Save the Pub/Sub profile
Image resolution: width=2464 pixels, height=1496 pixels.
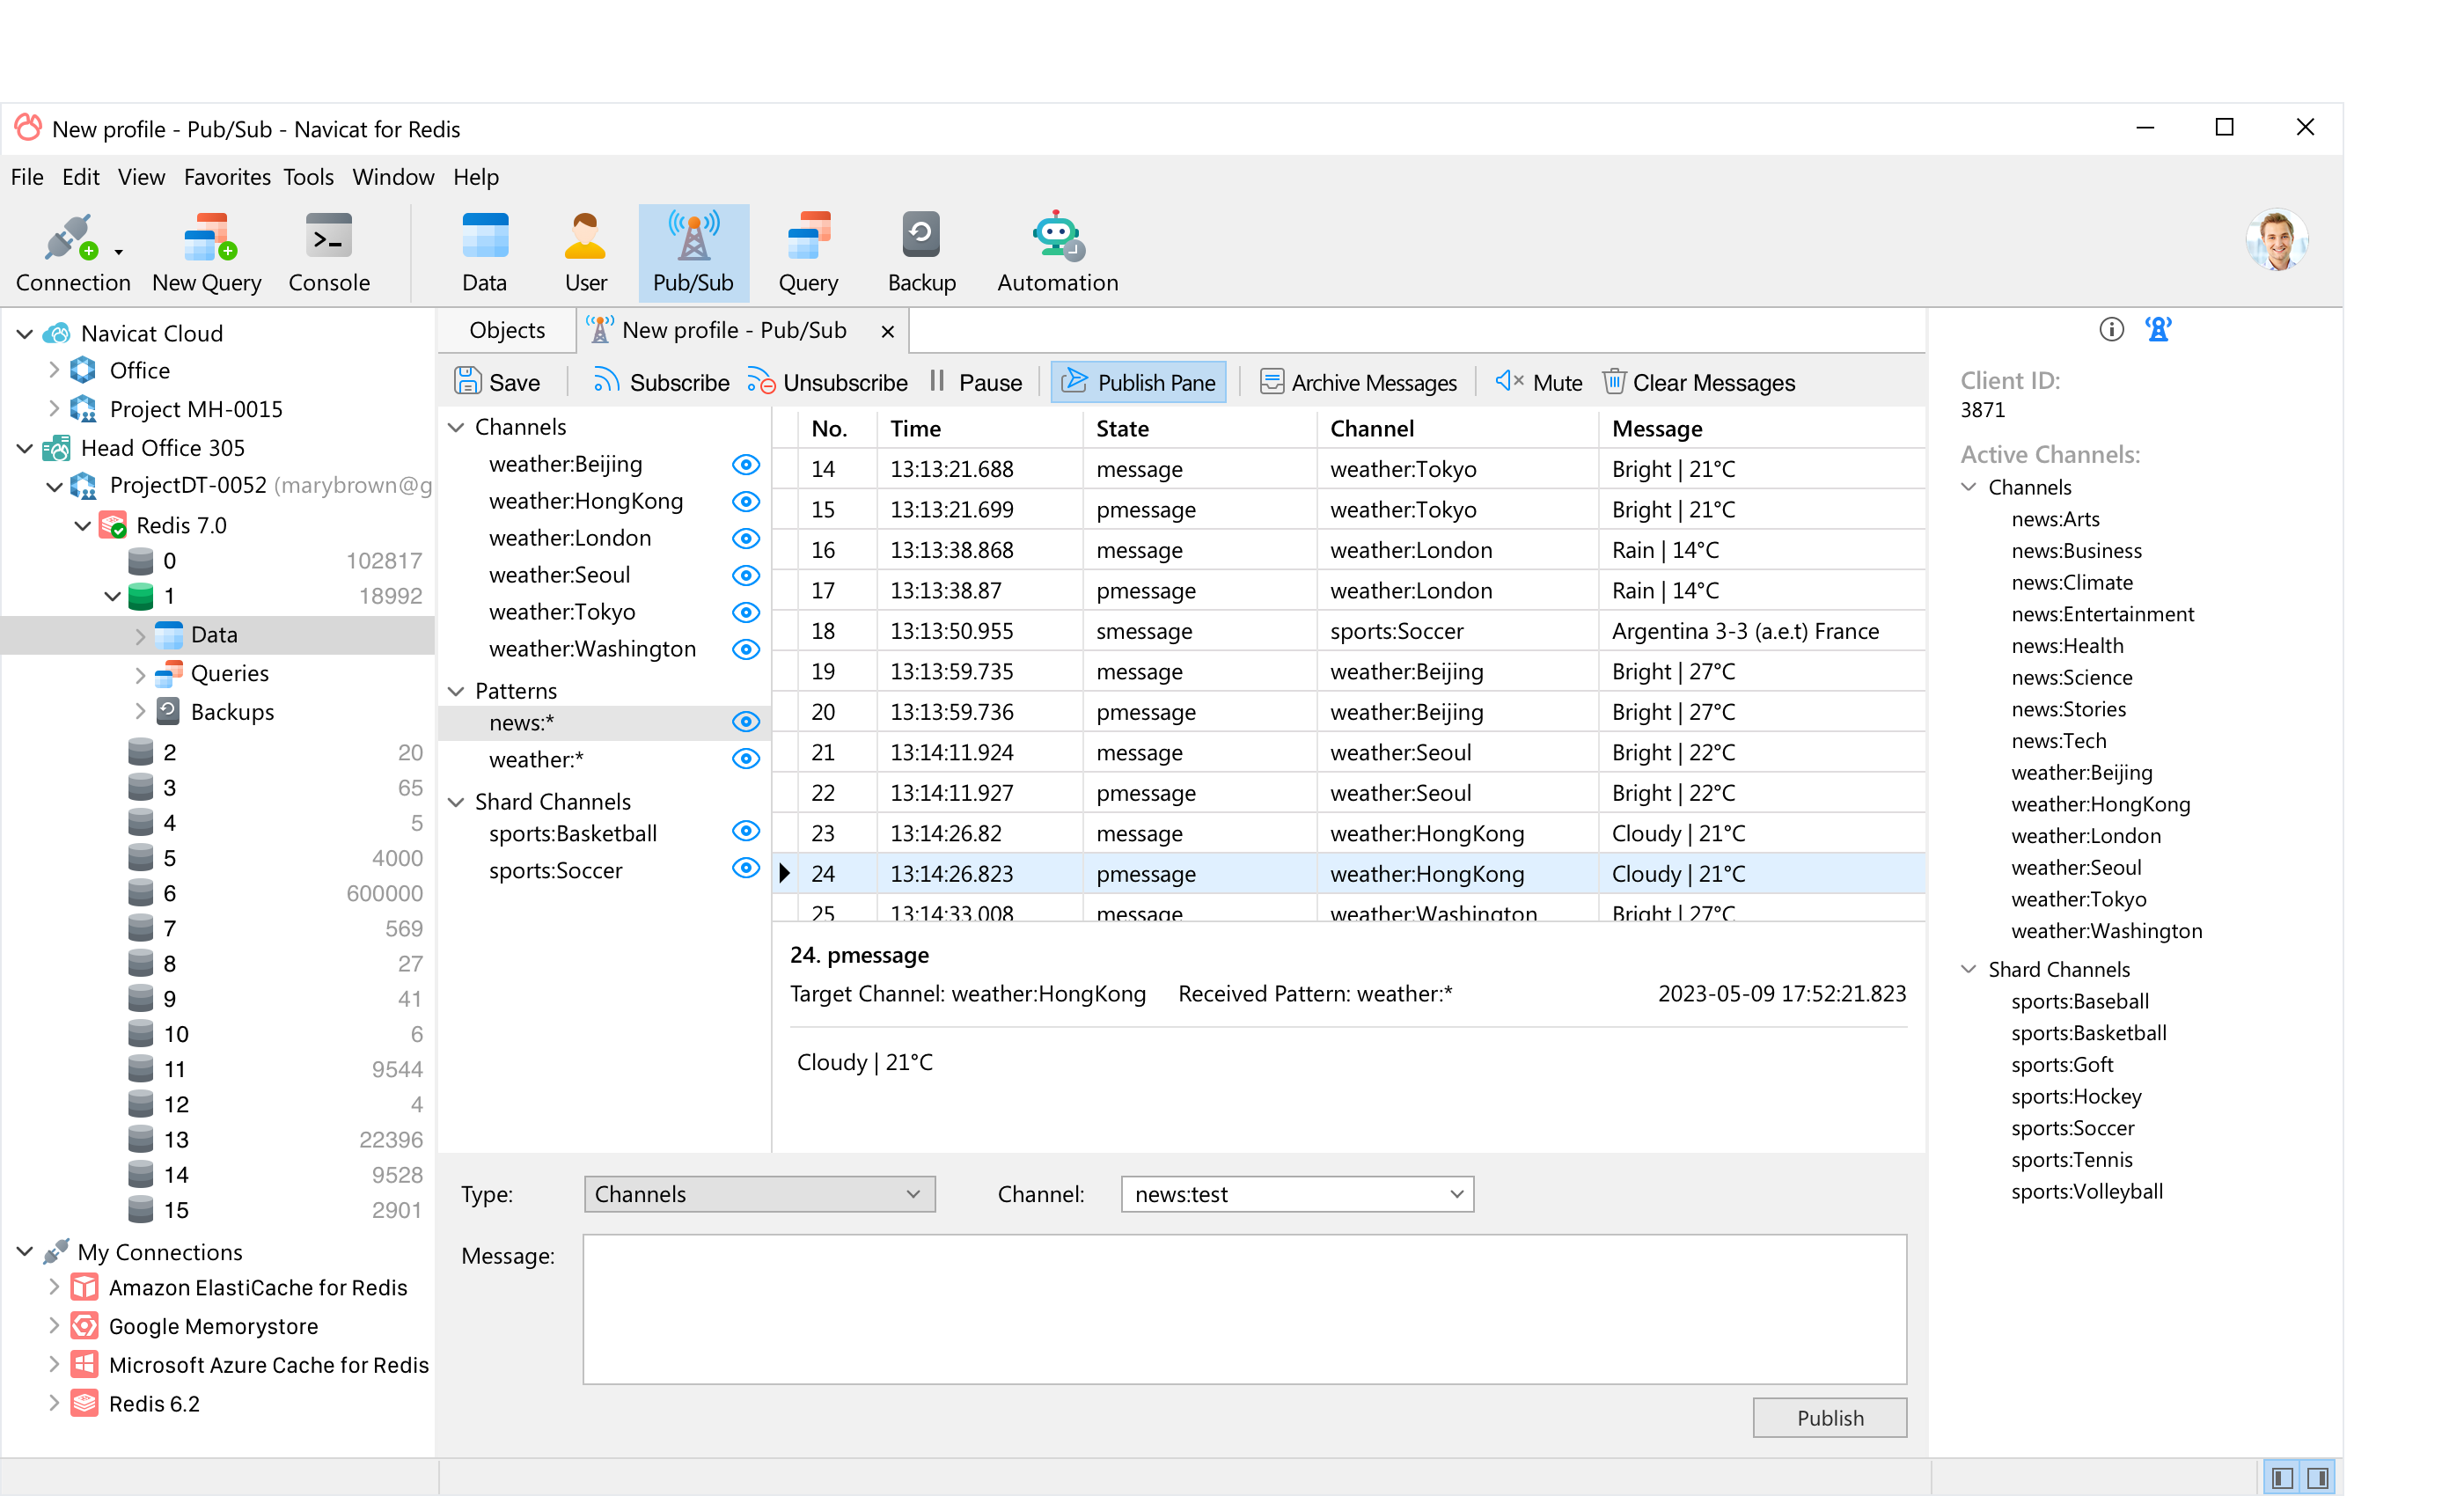point(497,382)
